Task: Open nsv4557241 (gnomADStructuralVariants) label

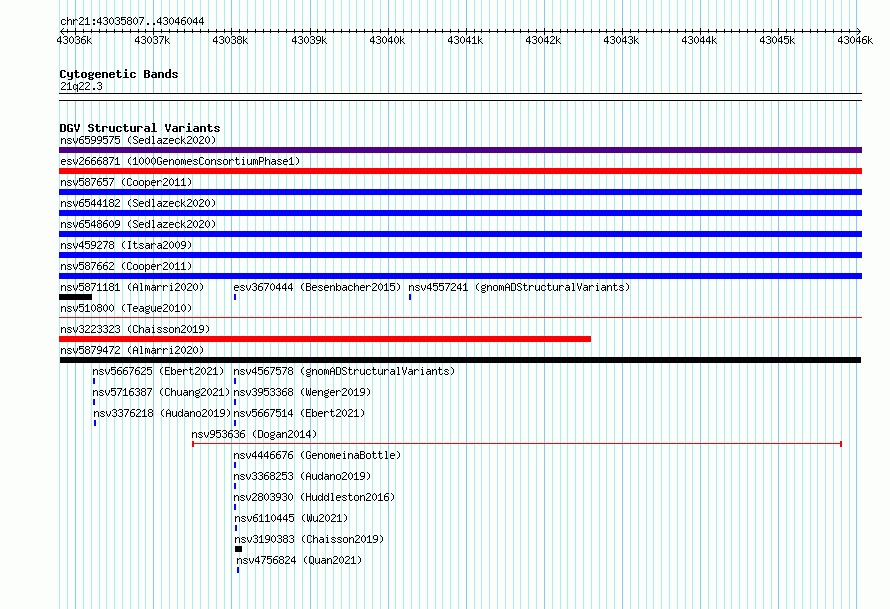Action: pos(519,287)
